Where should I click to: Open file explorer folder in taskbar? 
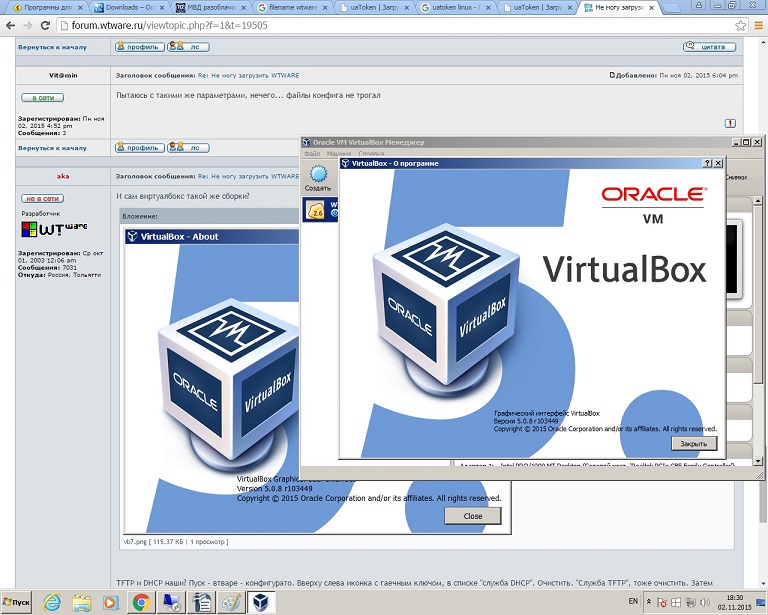click(81, 602)
